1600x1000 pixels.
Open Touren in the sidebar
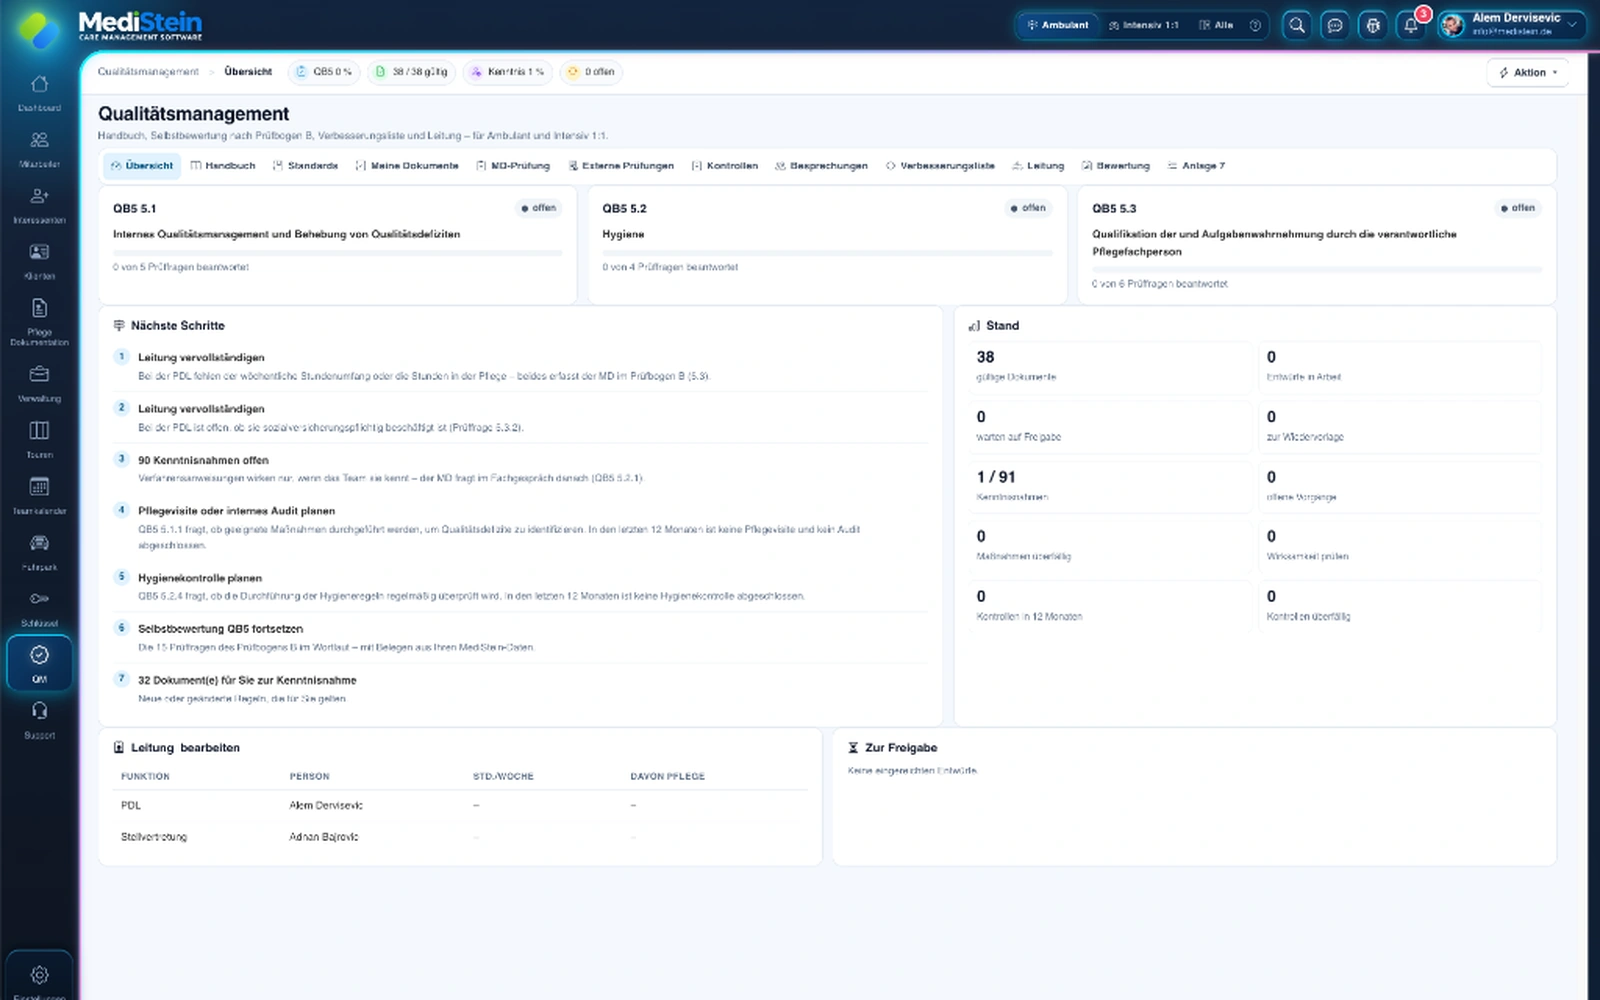pos(39,440)
